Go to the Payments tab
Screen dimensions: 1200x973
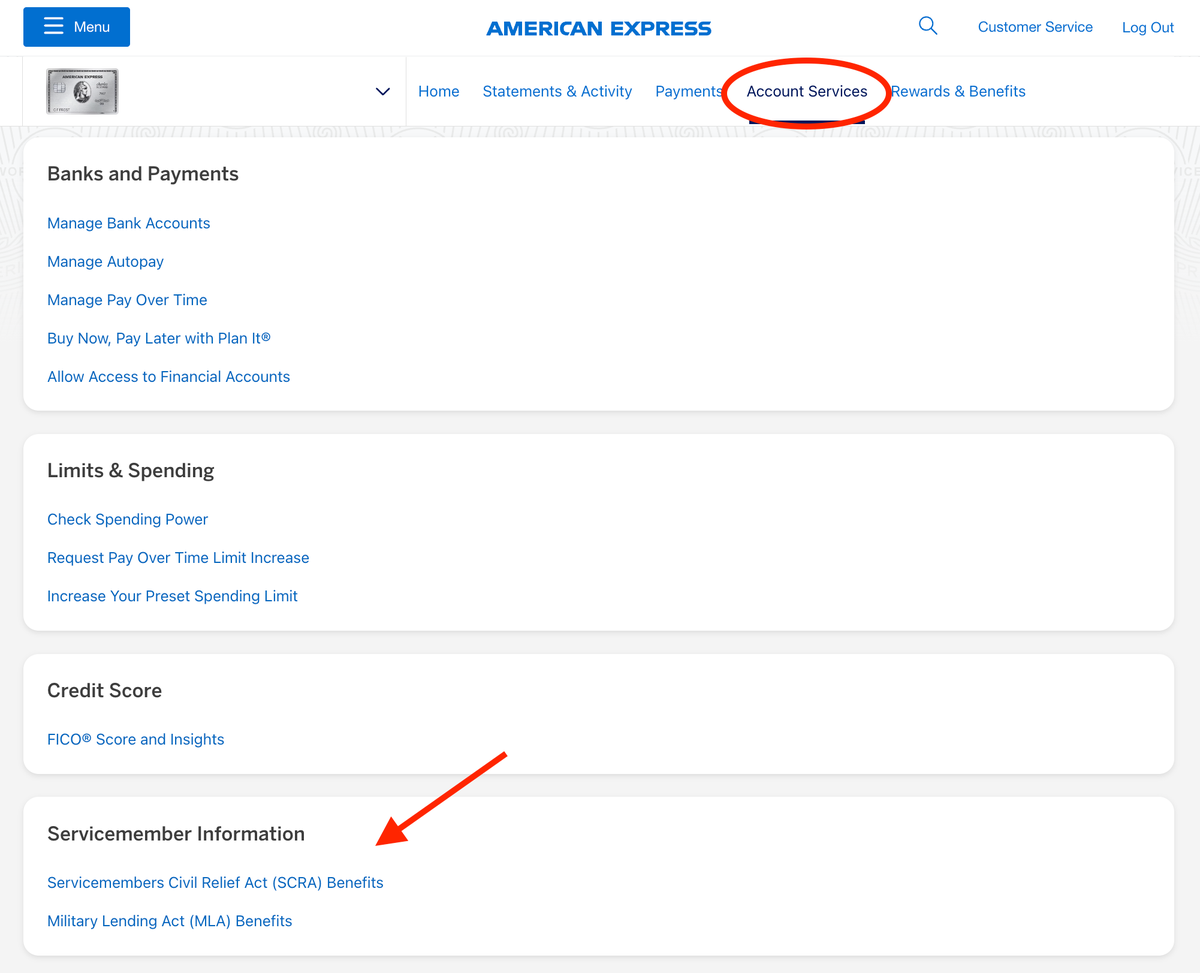[688, 91]
